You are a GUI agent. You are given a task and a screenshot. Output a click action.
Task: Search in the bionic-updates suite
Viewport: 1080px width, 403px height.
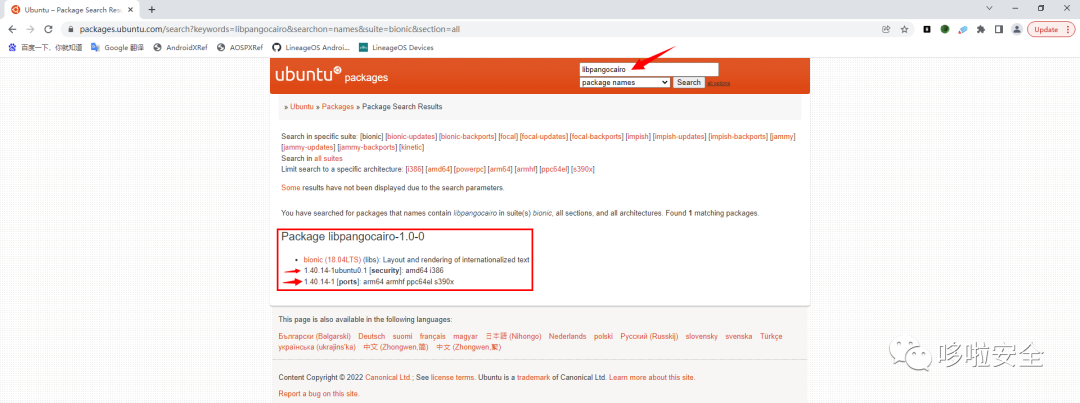pos(410,136)
